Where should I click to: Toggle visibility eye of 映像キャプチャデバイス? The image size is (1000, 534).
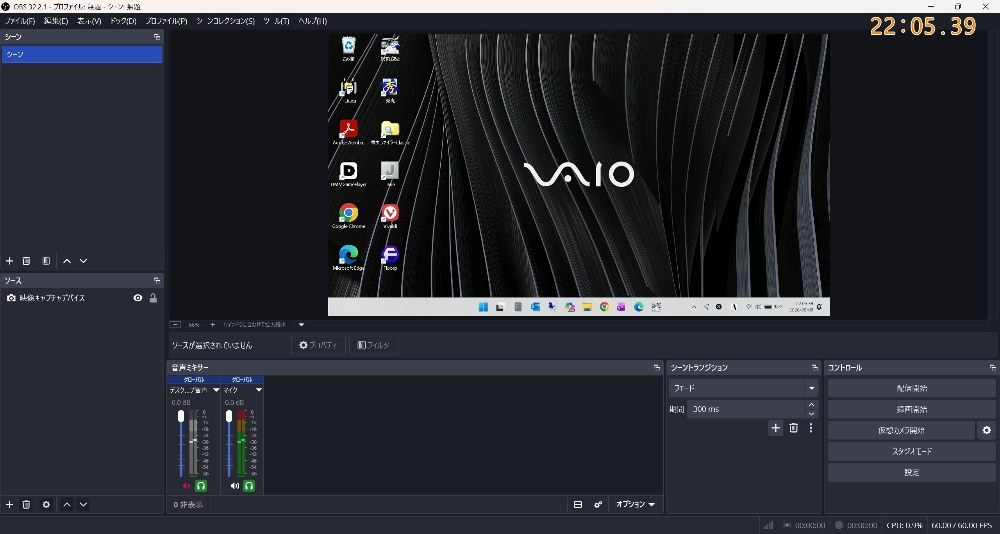(x=138, y=298)
